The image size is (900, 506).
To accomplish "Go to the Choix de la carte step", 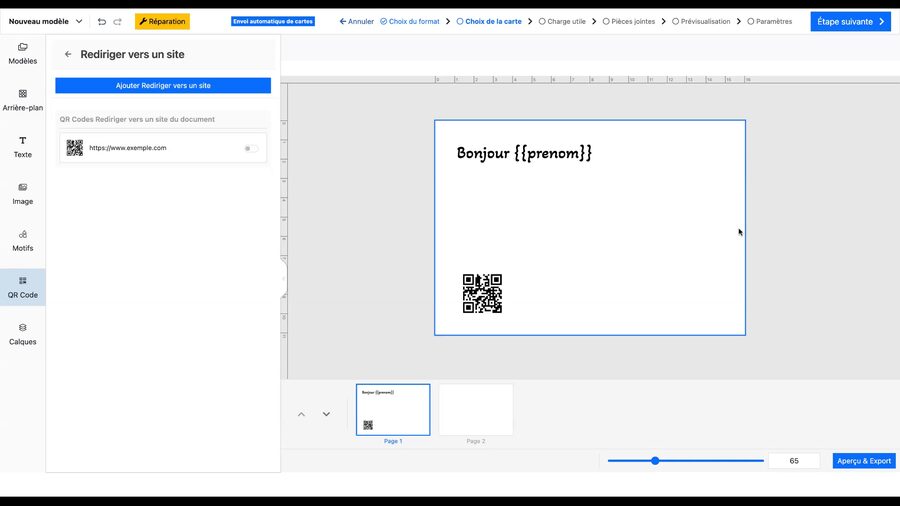I will pyautogui.click(x=489, y=21).
